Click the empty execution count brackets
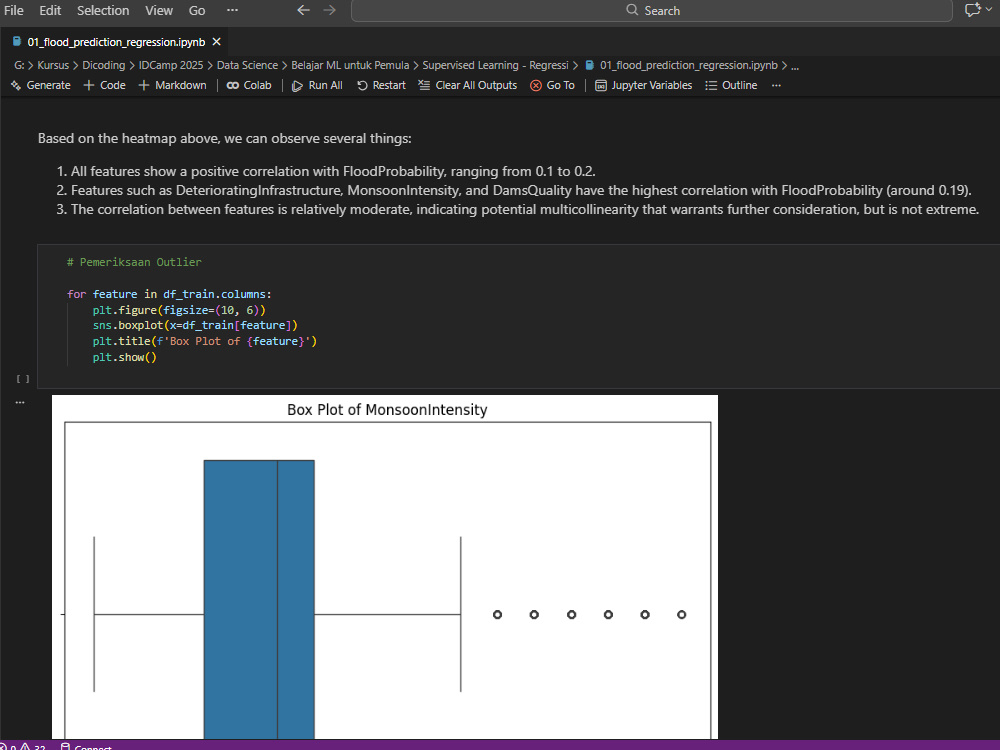The width and height of the screenshot is (1000, 750). [x=23, y=379]
